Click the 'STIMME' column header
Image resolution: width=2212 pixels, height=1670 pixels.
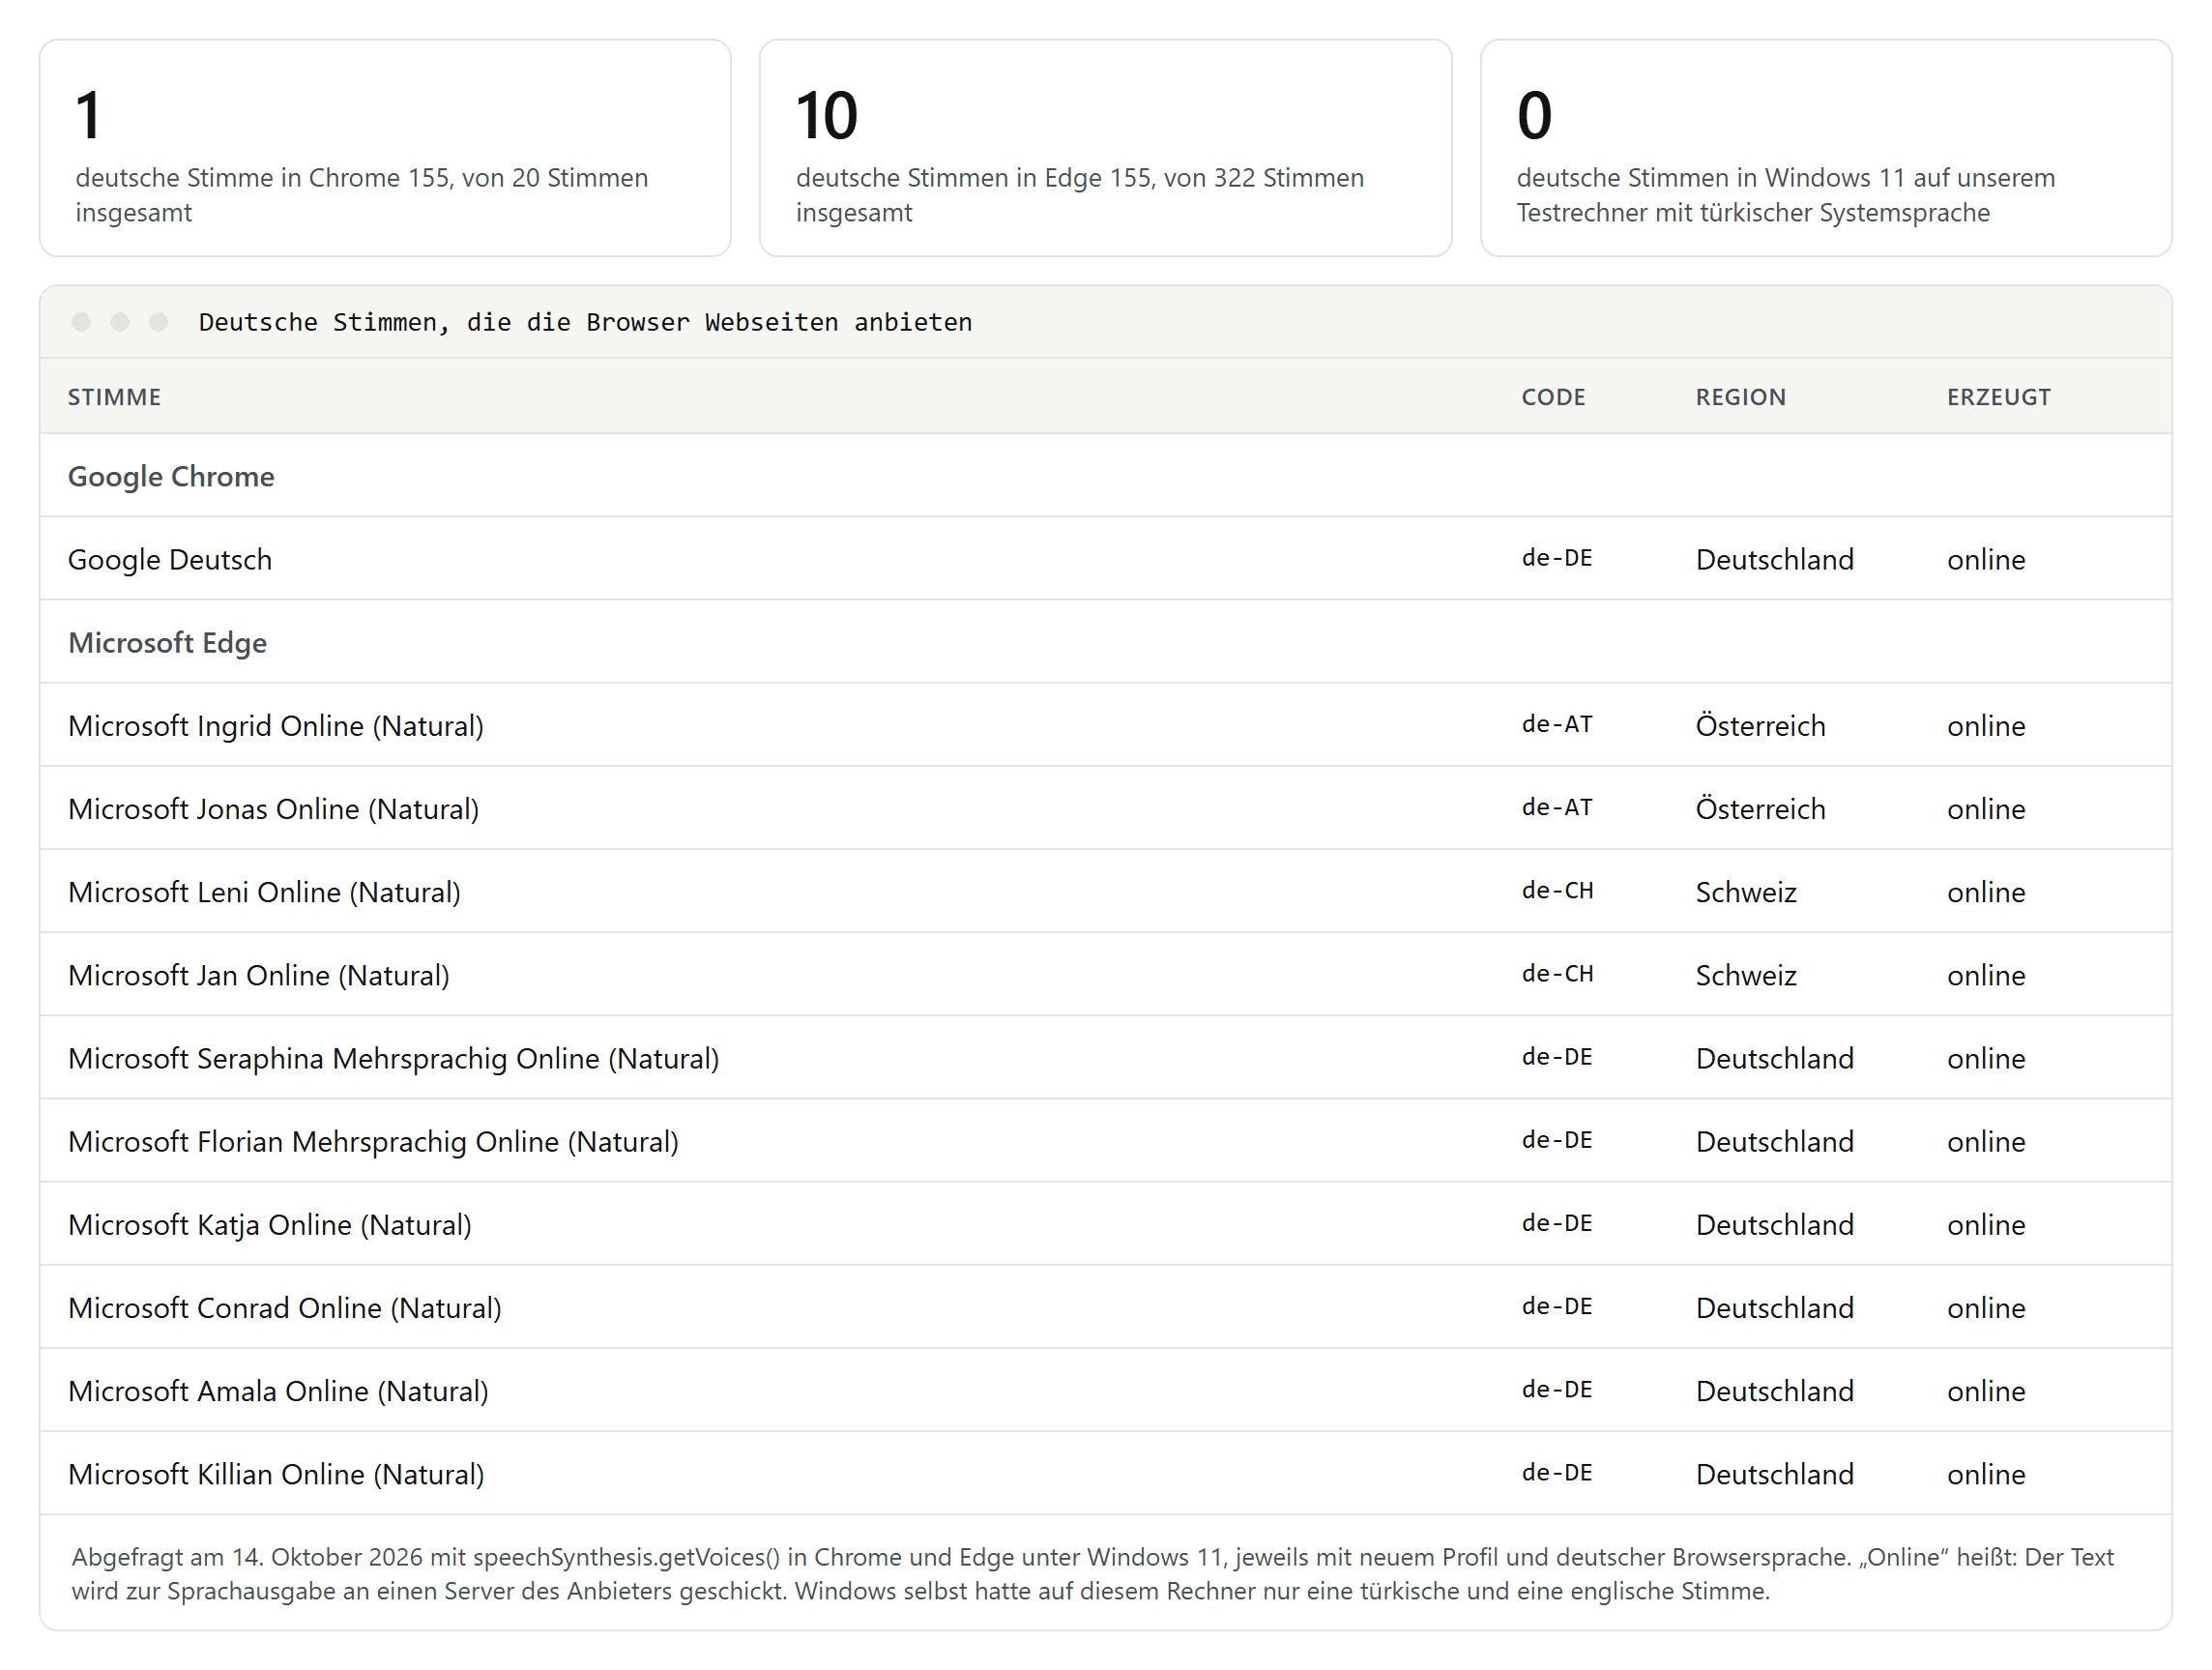[x=114, y=397]
